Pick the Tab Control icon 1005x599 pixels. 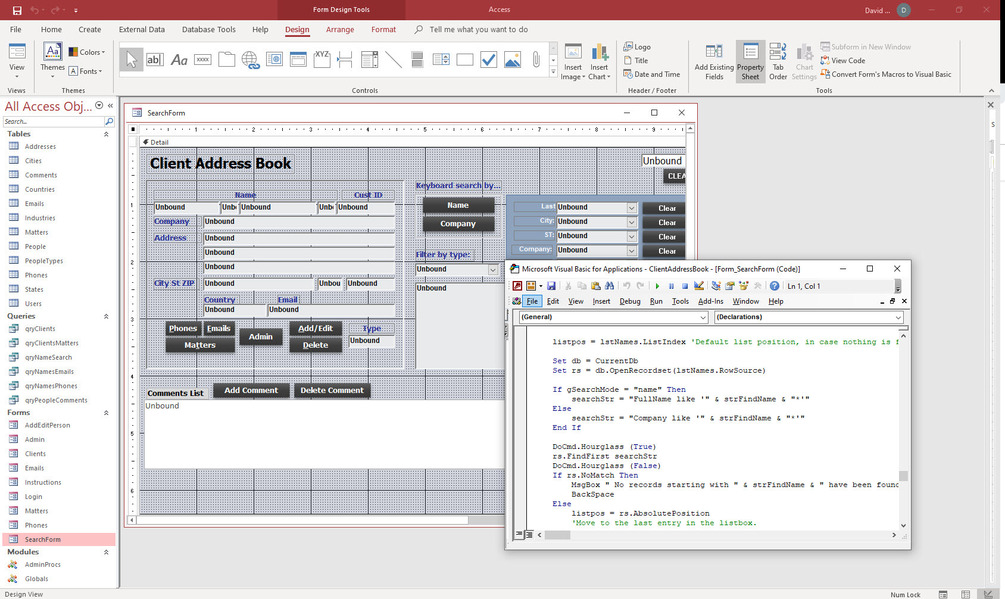click(x=227, y=60)
